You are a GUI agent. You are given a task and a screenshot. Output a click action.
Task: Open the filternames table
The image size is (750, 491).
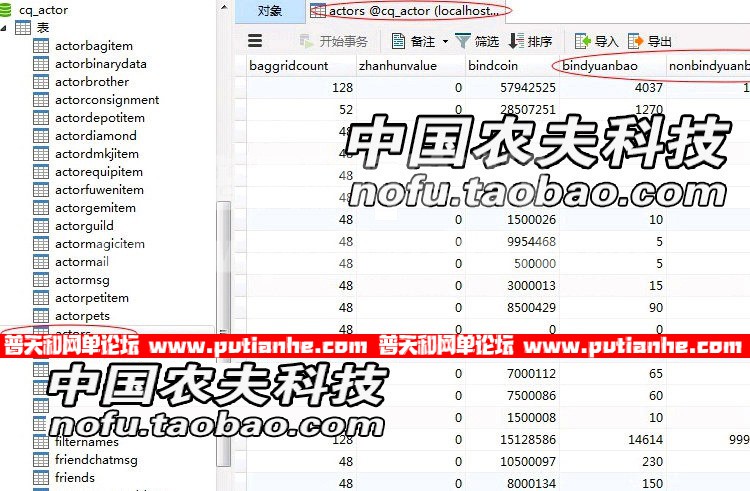pyautogui.click(x=87, y=442)
